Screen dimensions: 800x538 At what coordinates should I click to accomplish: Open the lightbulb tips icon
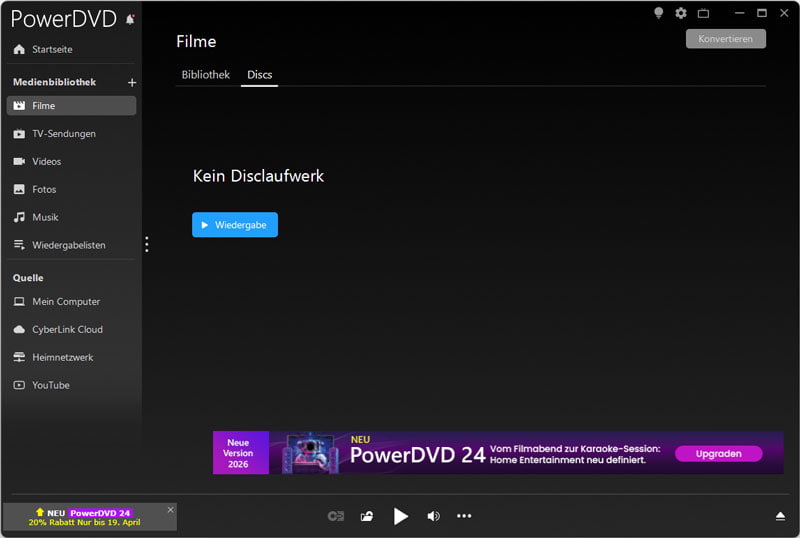coord(659,13)
